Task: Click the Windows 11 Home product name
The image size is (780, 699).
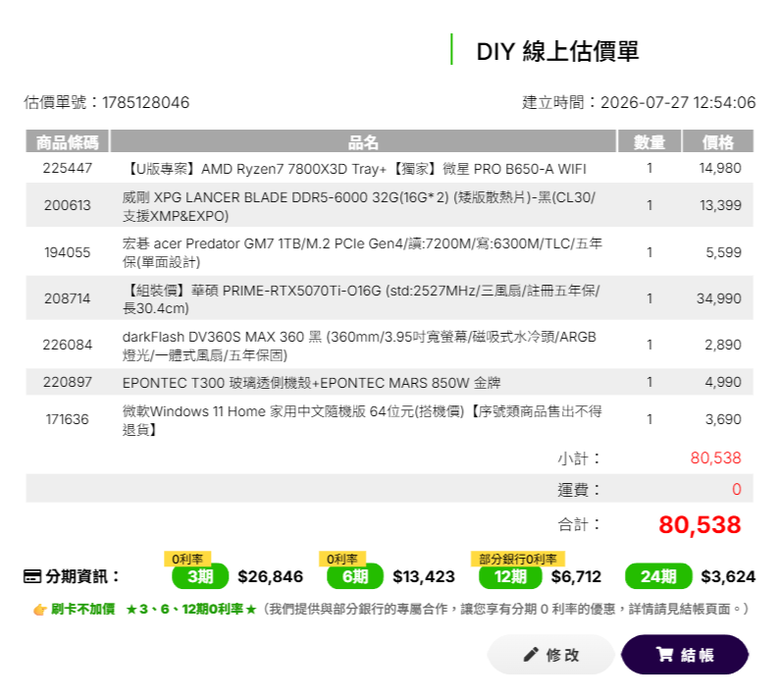Action: [362, 420]
